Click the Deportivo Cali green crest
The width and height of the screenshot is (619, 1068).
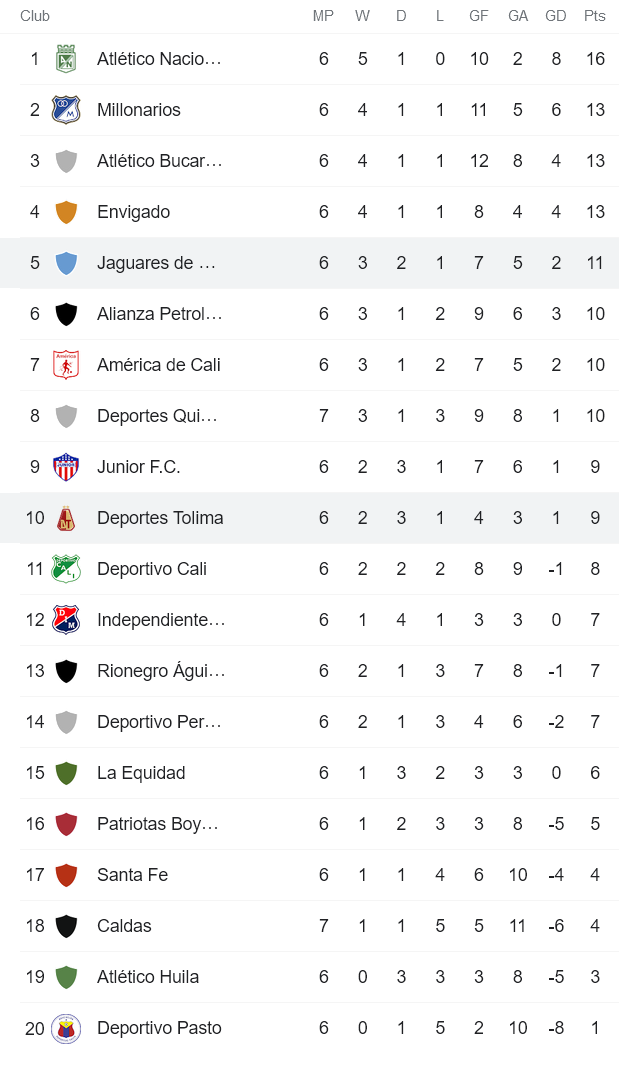coord(64,568)
